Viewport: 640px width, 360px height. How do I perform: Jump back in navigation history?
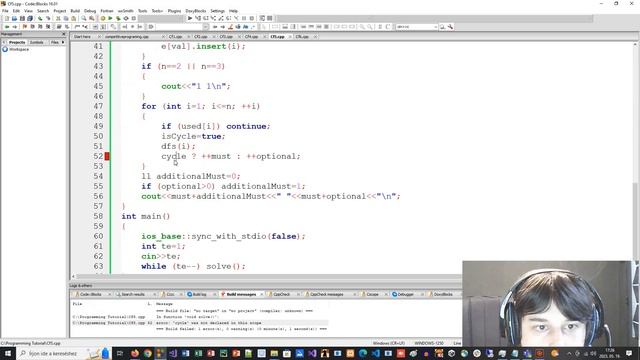(7, 27)
